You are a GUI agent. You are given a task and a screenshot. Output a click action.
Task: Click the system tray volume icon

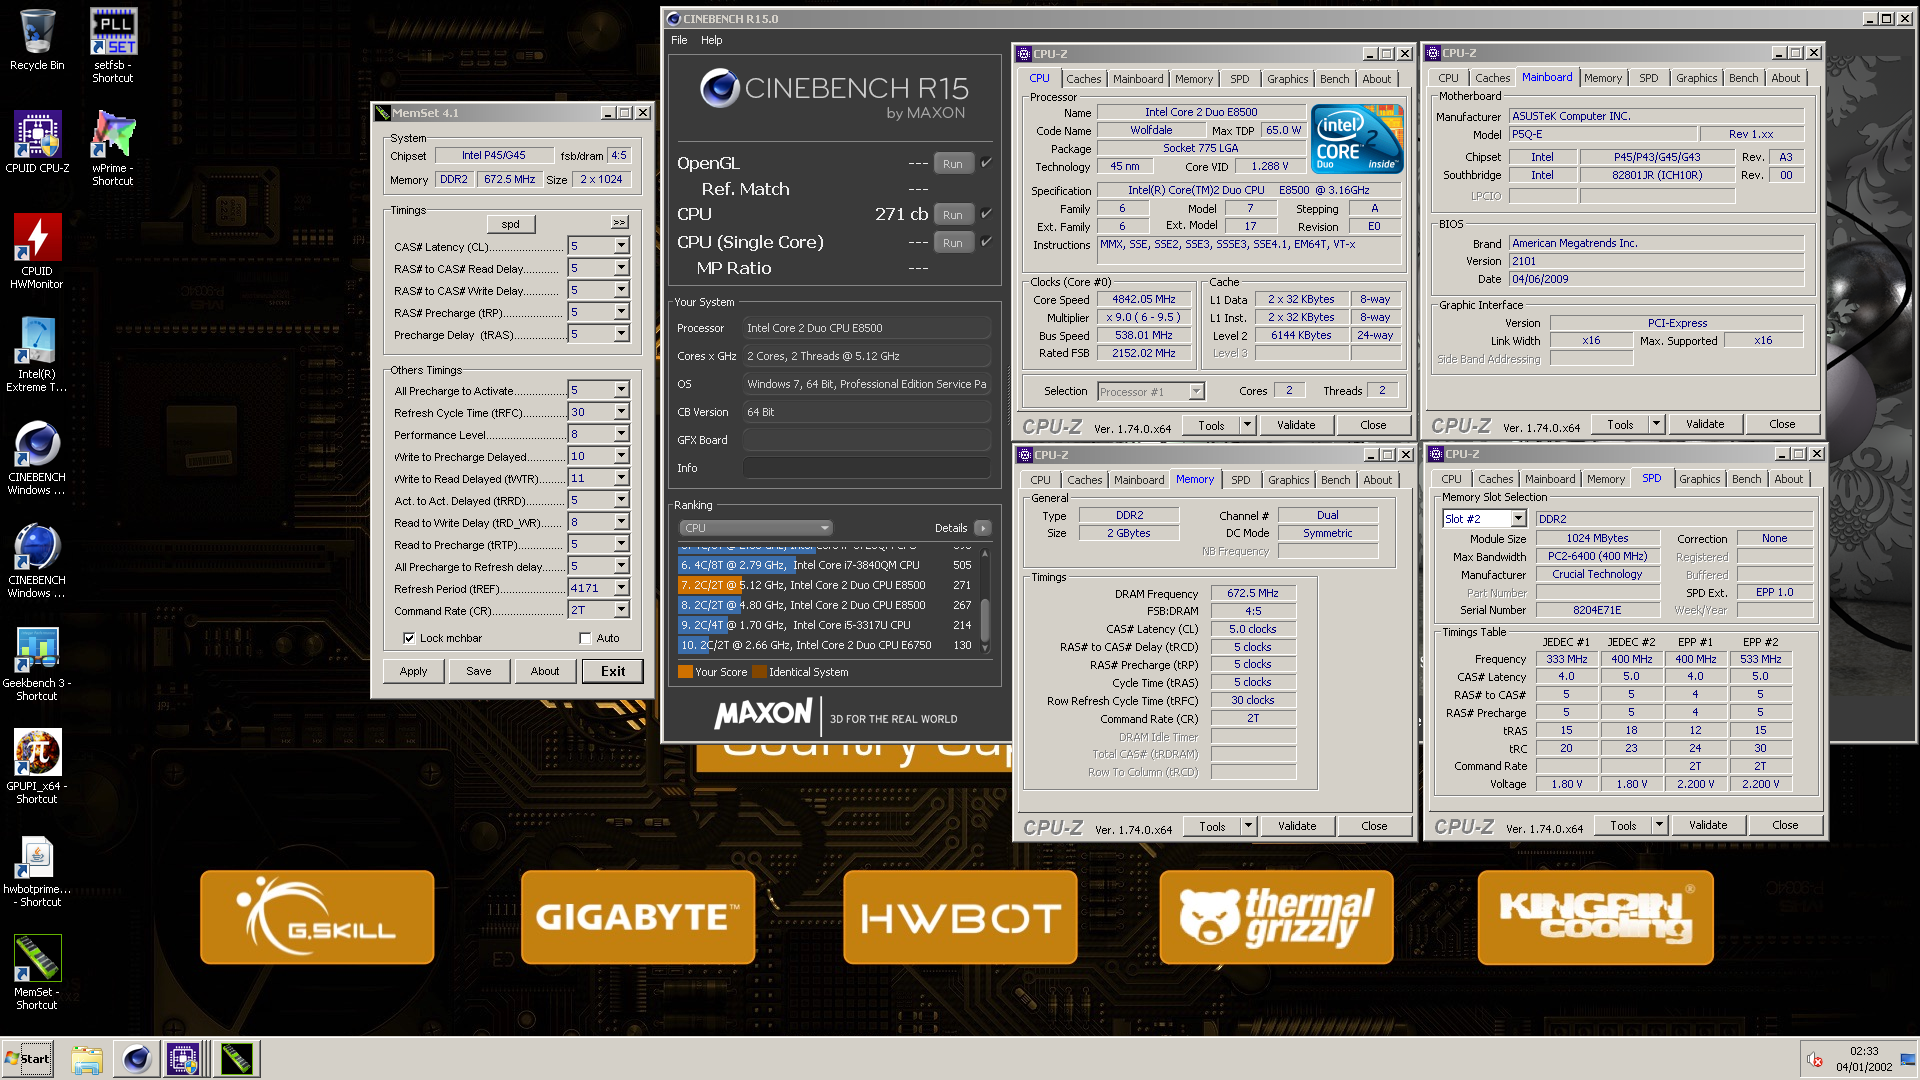(1814, 1060)
